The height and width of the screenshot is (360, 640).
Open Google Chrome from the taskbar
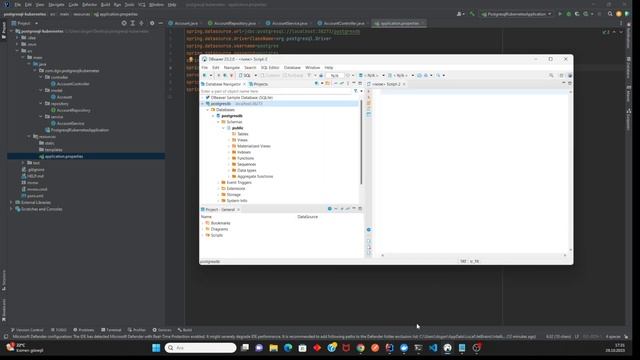(x=360, y=348)
